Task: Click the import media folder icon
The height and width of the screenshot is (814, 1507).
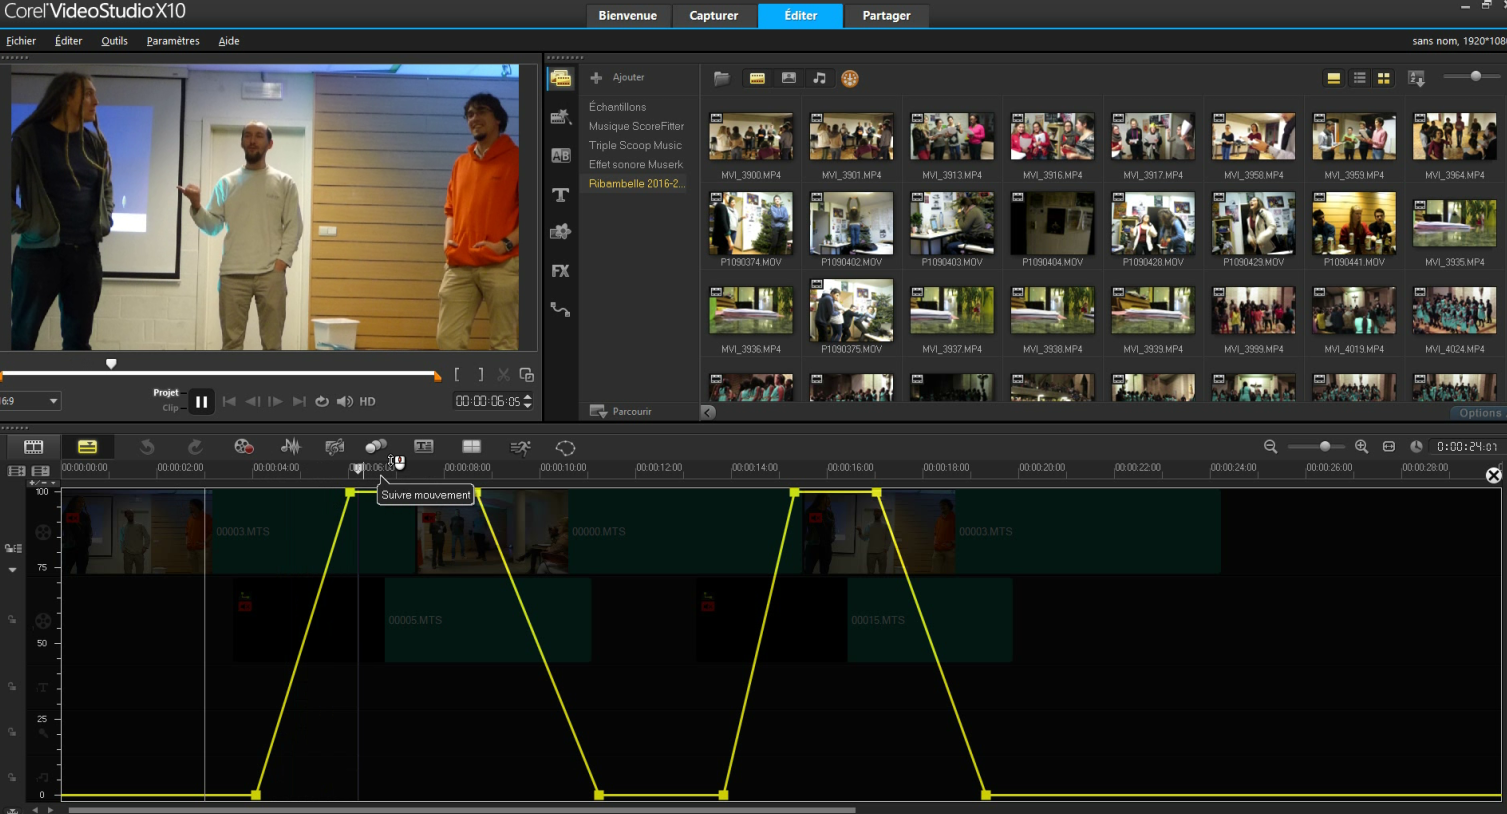Action: tap(722, 78)
